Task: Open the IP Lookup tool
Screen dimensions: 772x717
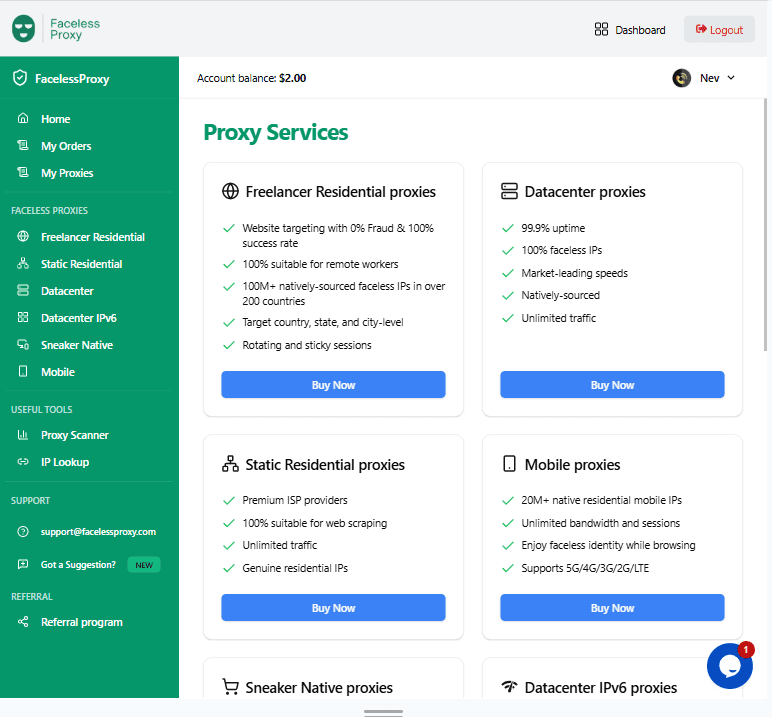Action: (x=64, y=462)
